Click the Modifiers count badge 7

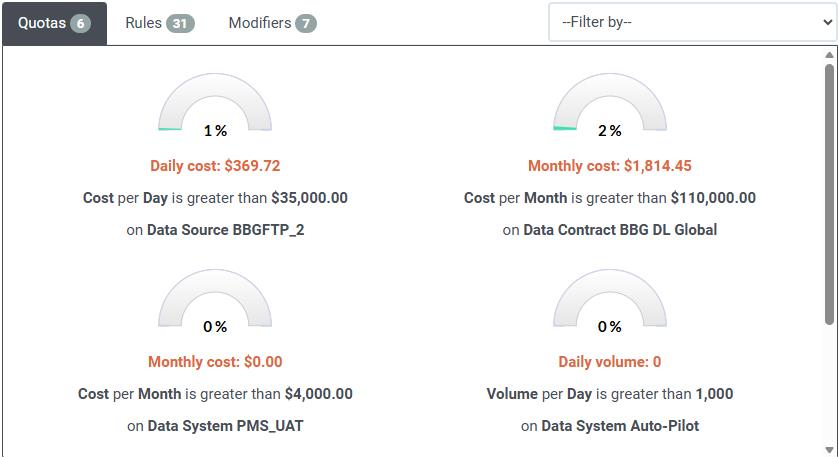tap(306, 23)
